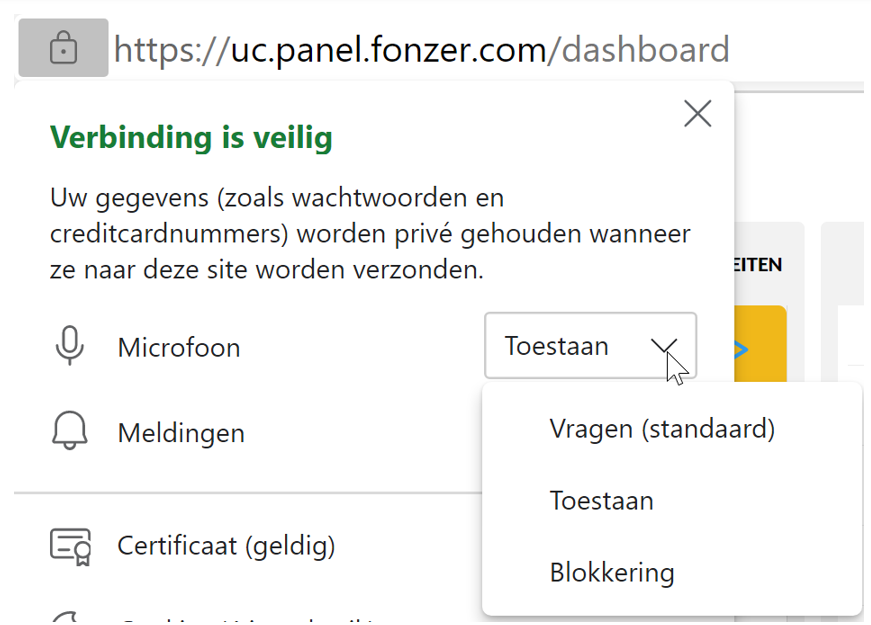The height and width of the screenshot is (625, 871).
Task: Click the secure connection description paragraph
Action: (x=370, y=234)
